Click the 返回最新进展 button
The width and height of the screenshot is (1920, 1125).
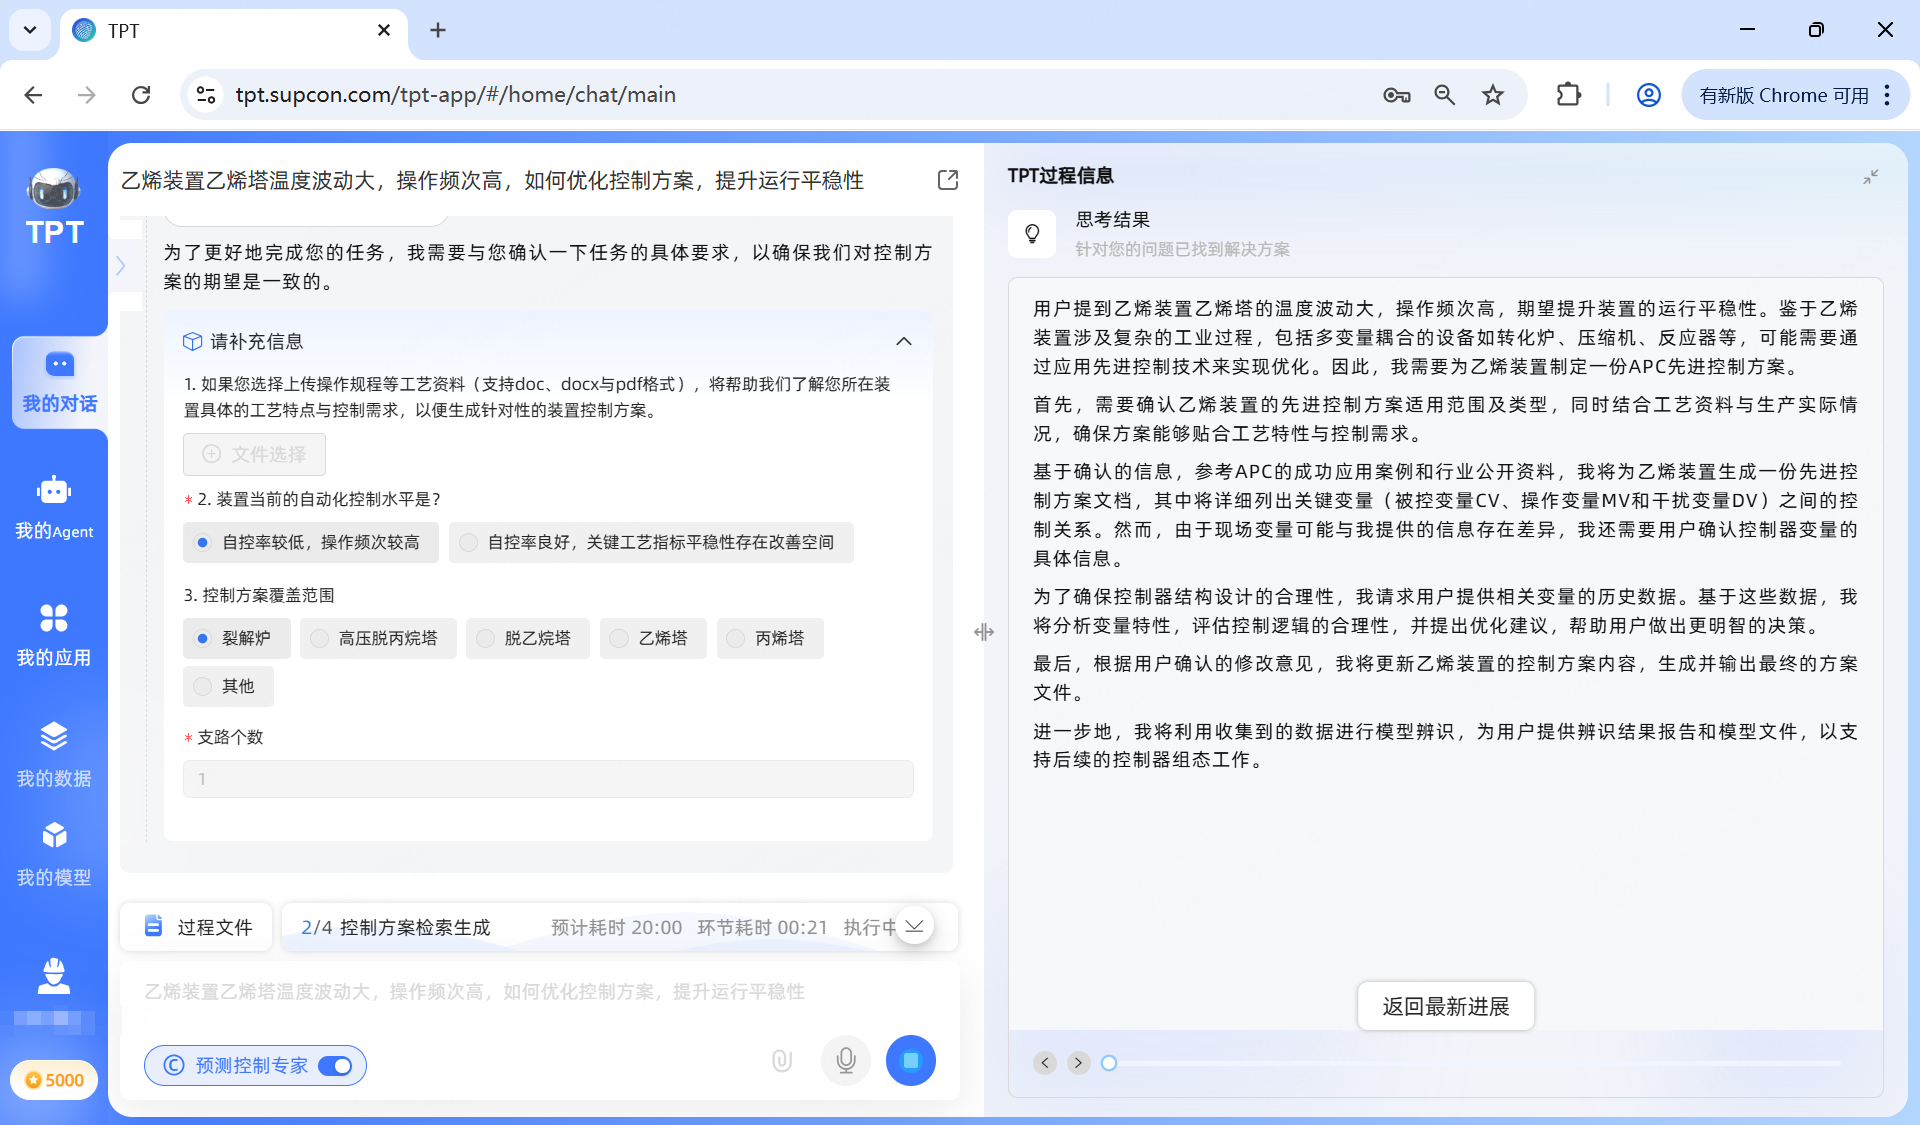click(x=1445, y=1006)
